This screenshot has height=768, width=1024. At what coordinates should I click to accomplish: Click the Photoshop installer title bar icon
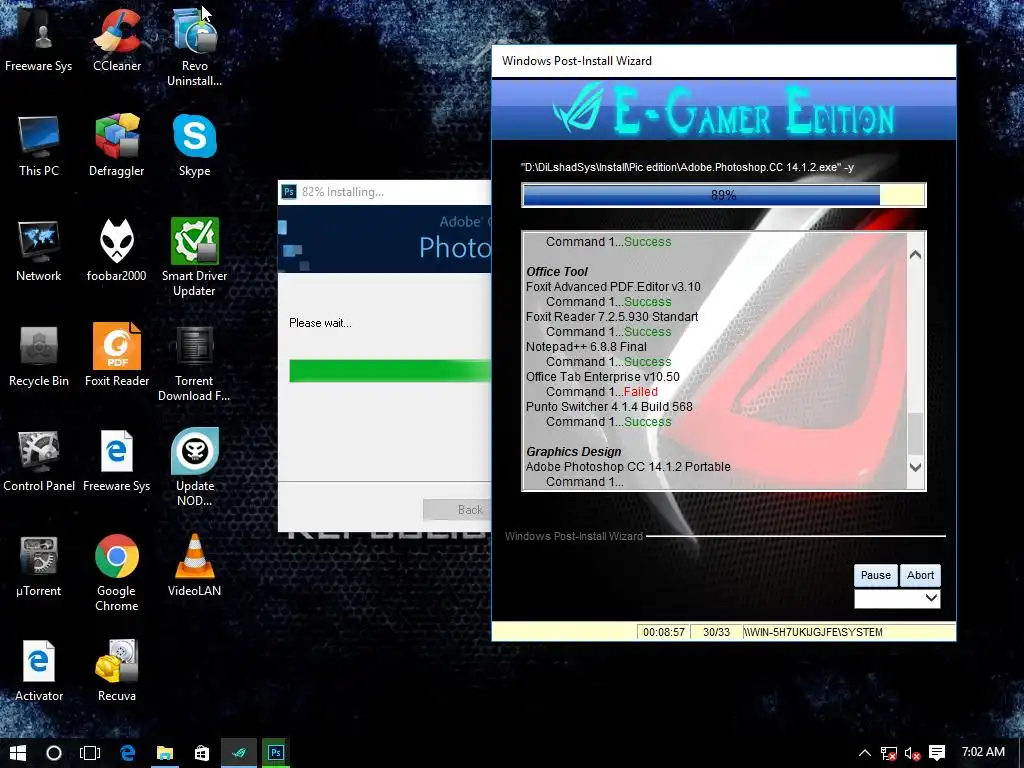pyautogui.click(x=289, y=191)
